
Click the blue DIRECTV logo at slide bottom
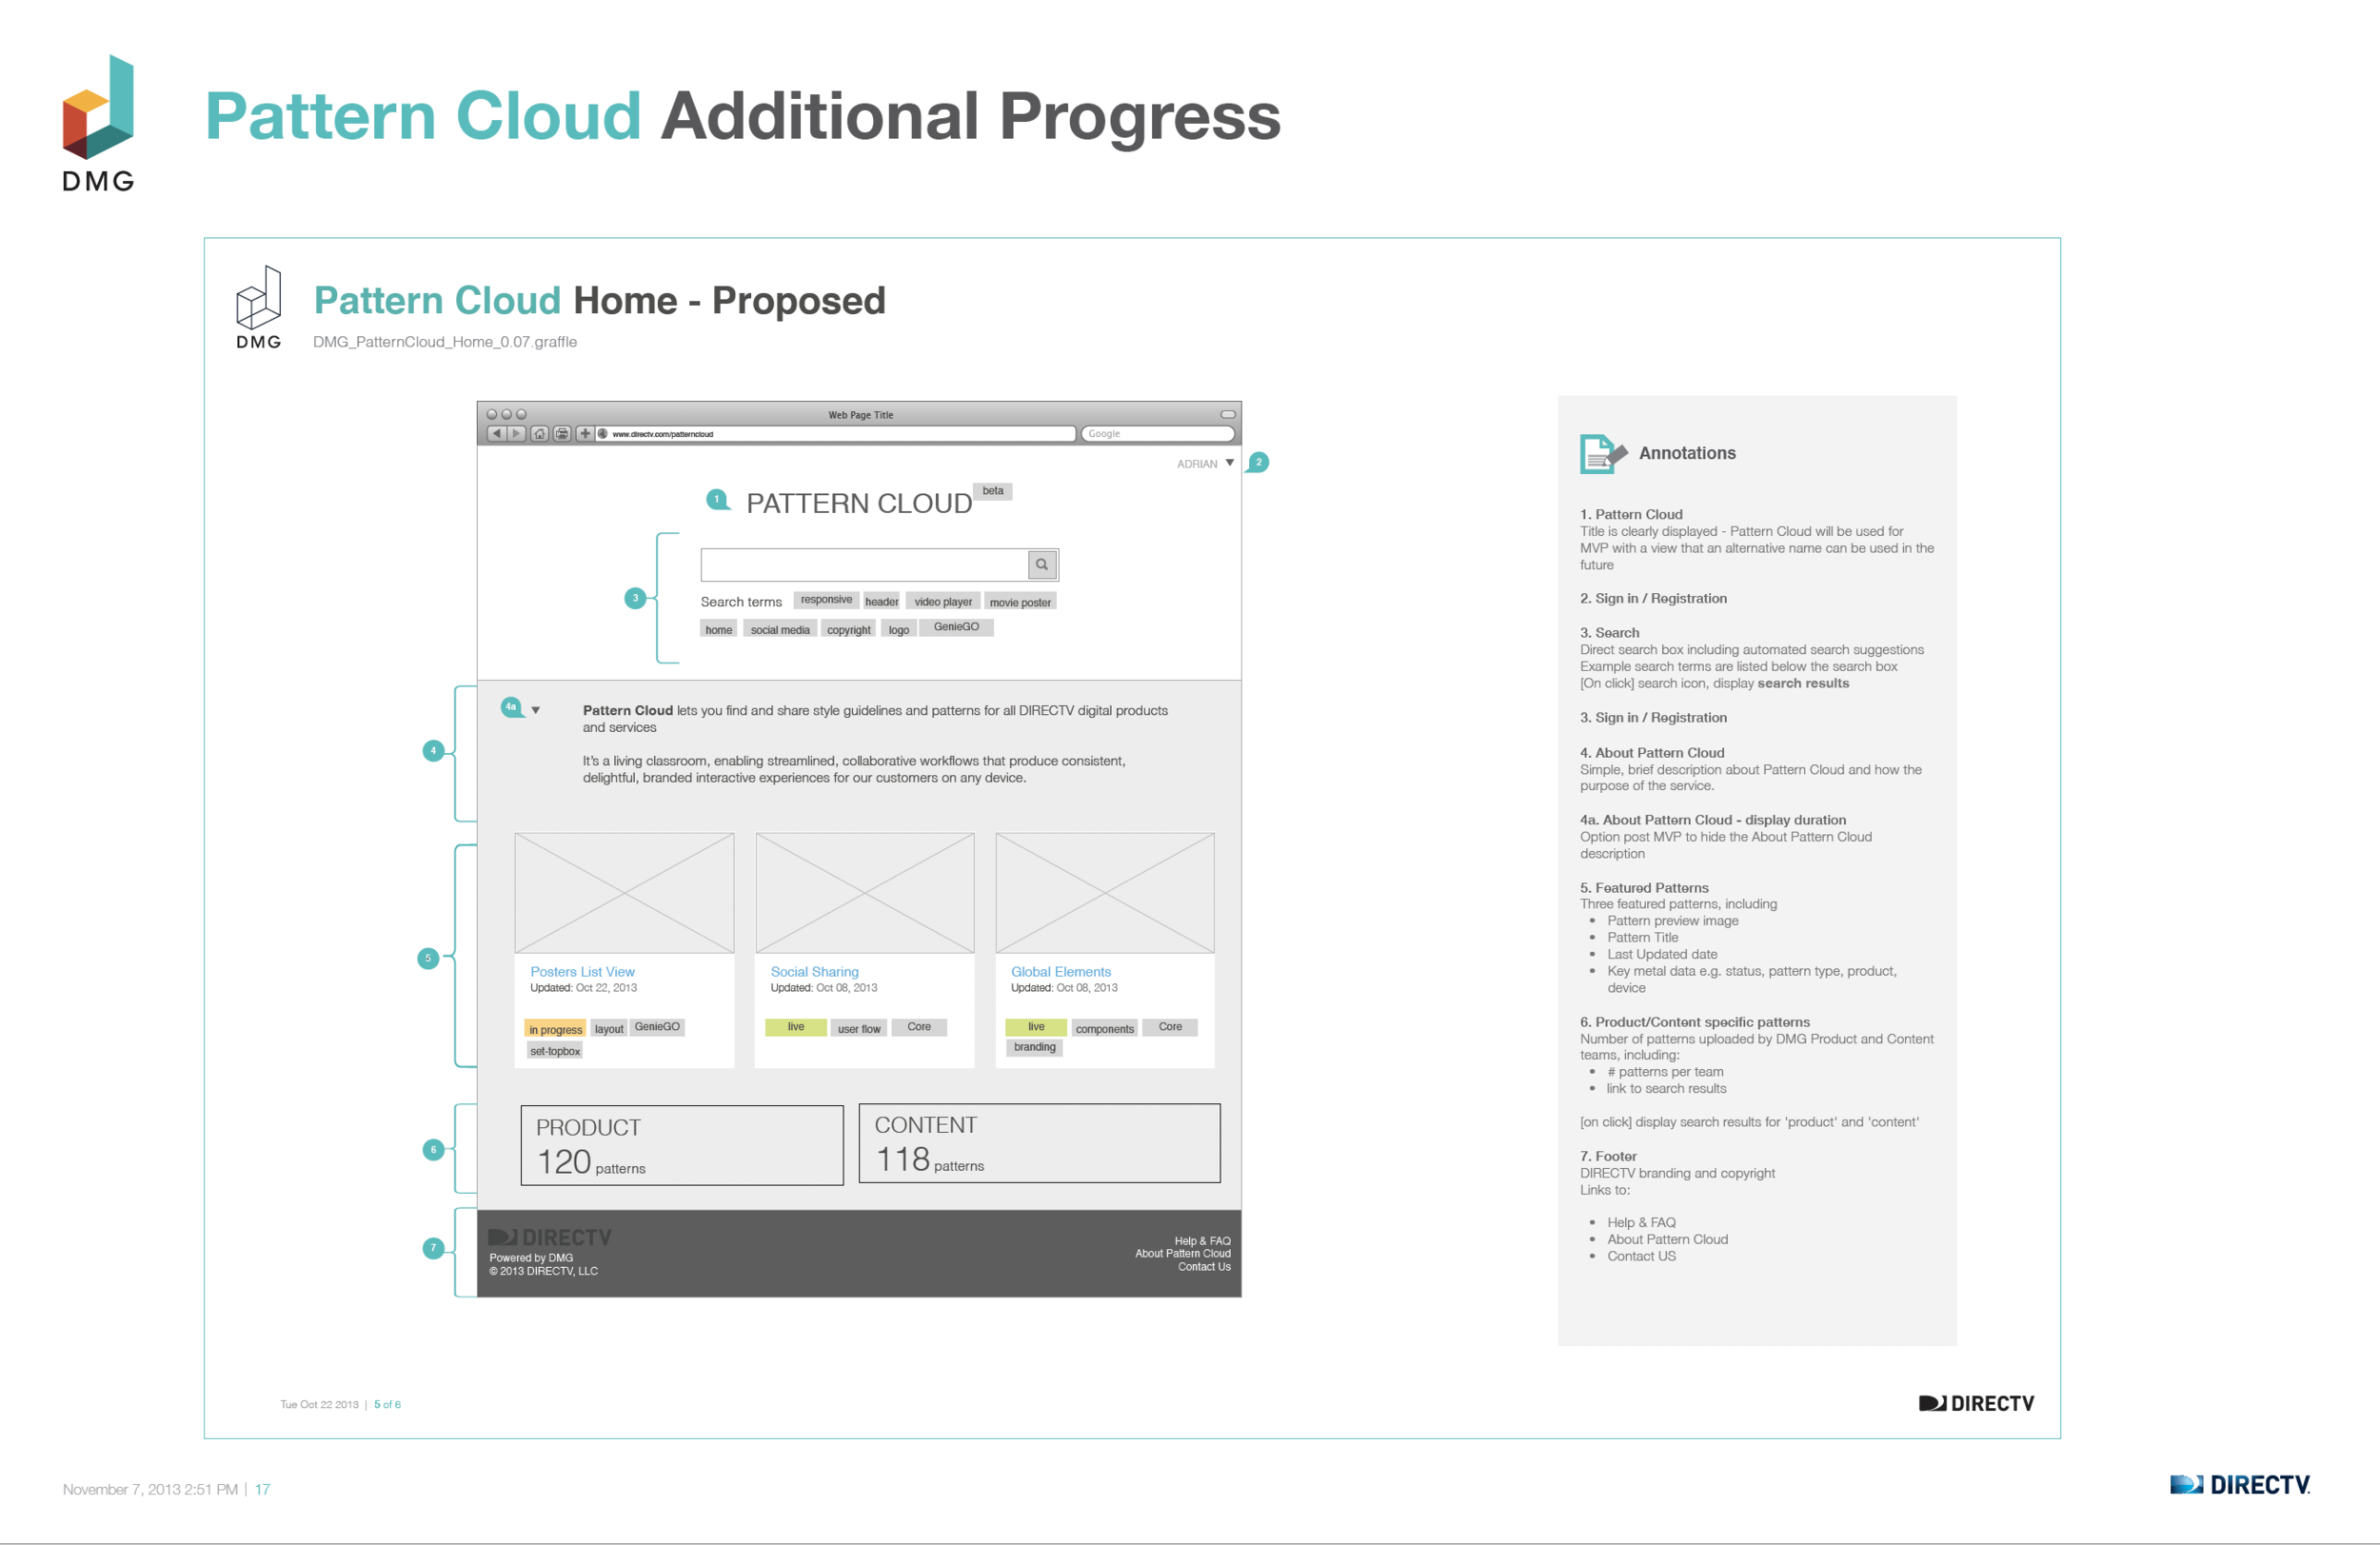(2240, 1485)
